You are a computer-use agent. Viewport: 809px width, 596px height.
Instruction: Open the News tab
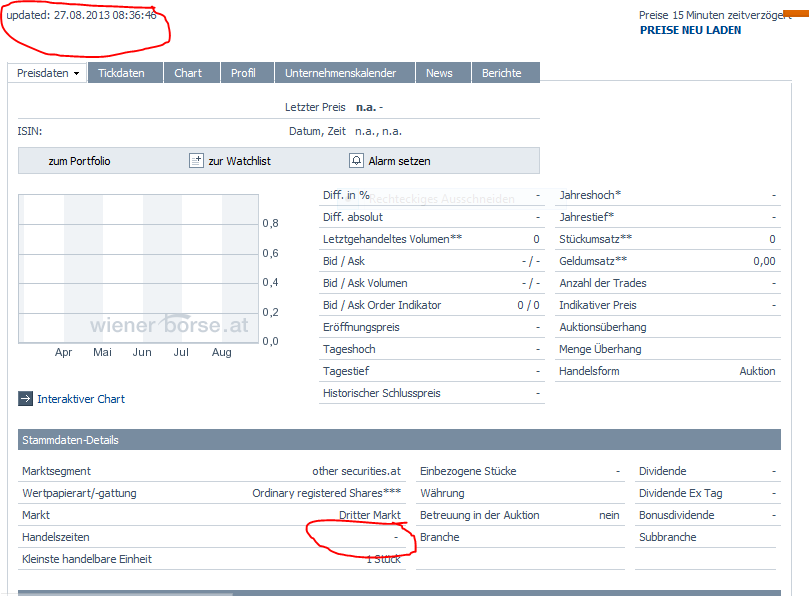point(442,73)
